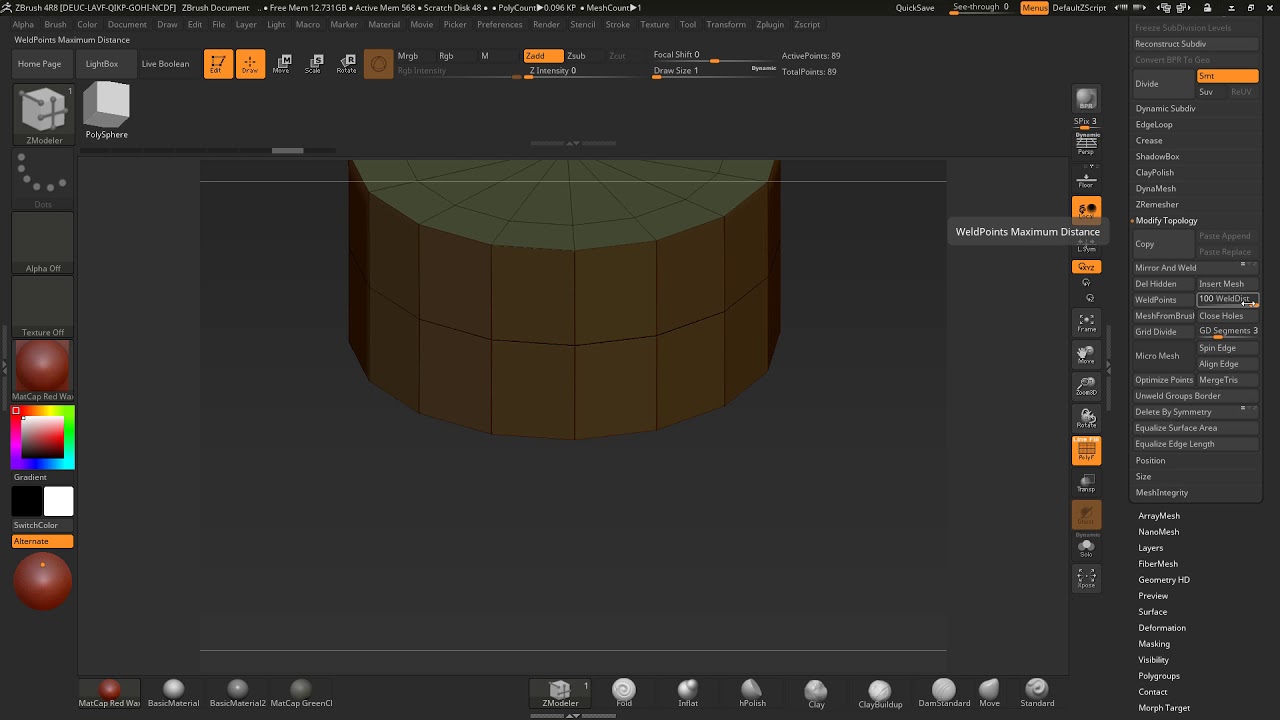Open the Transform menu
The image size is (1280, 720).
(726, 24)
